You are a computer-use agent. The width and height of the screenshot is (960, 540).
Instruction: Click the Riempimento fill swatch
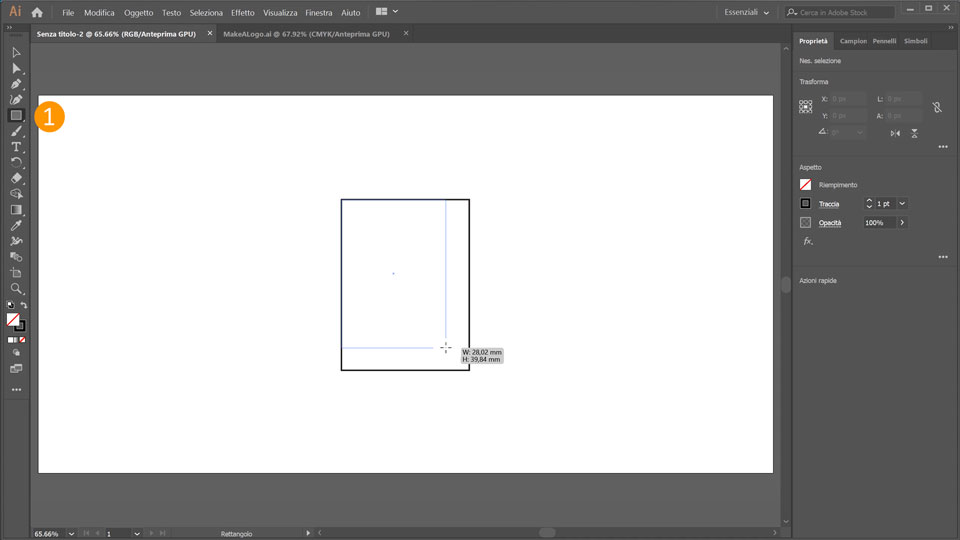pyautogui.click(x=806, y=185)
